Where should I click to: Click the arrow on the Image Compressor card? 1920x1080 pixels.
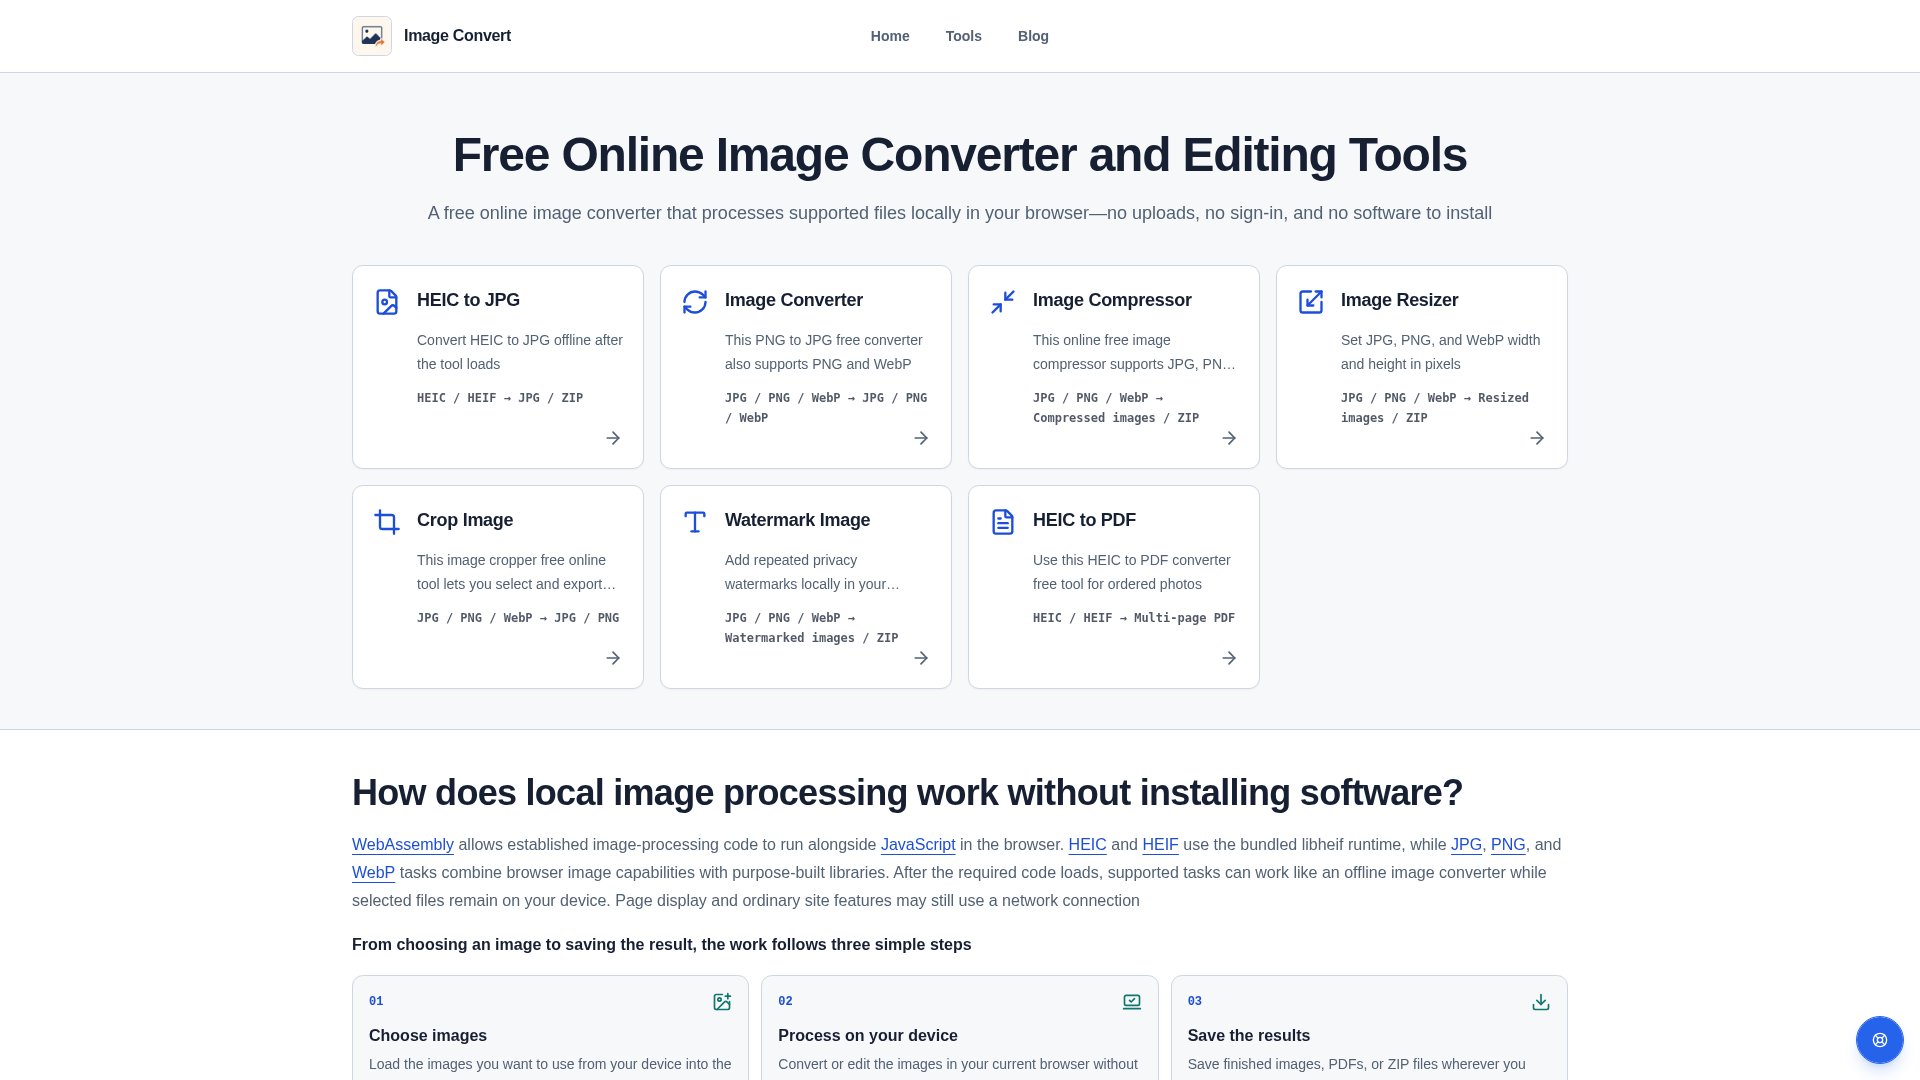pyautogui.click(x=1229, y=438)
